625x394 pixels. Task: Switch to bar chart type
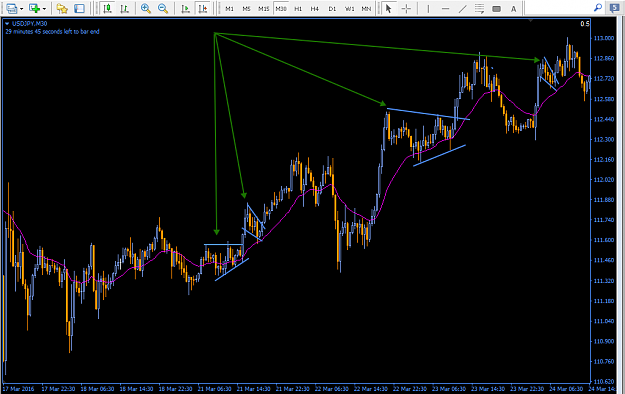[x=124, y=8]
